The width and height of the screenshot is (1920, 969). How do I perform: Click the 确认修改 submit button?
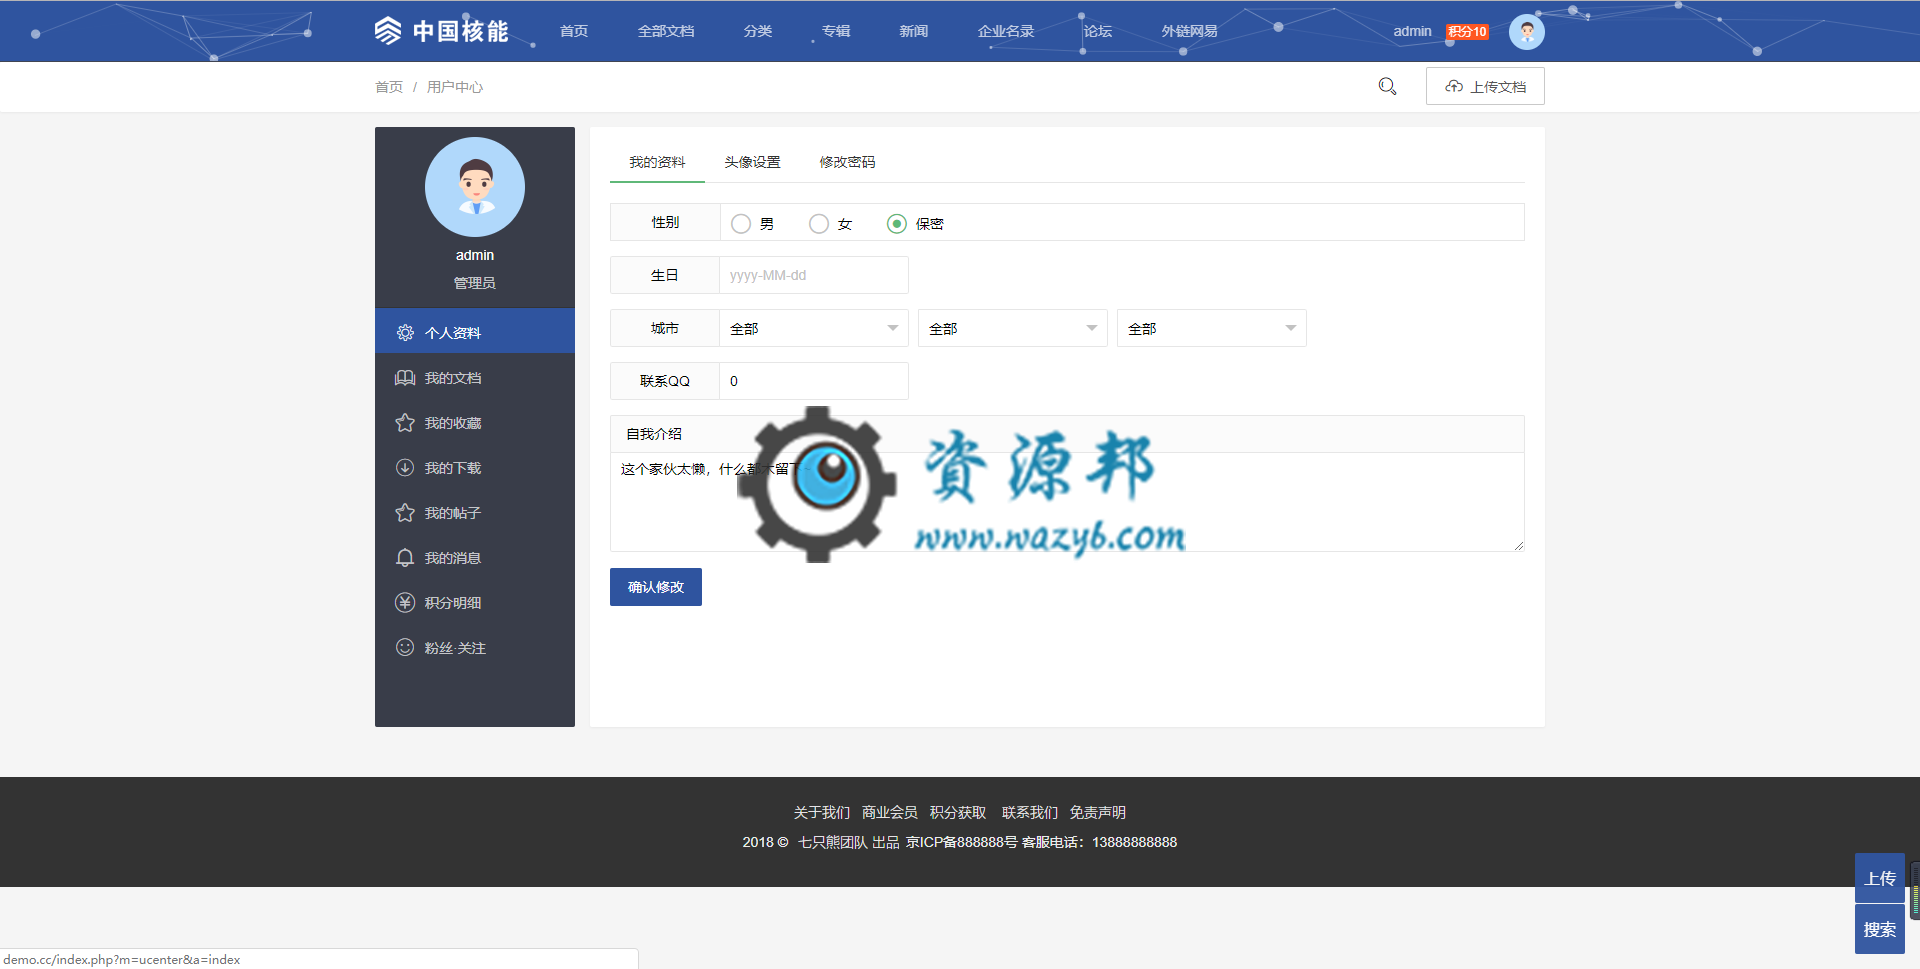coord(656,587)
